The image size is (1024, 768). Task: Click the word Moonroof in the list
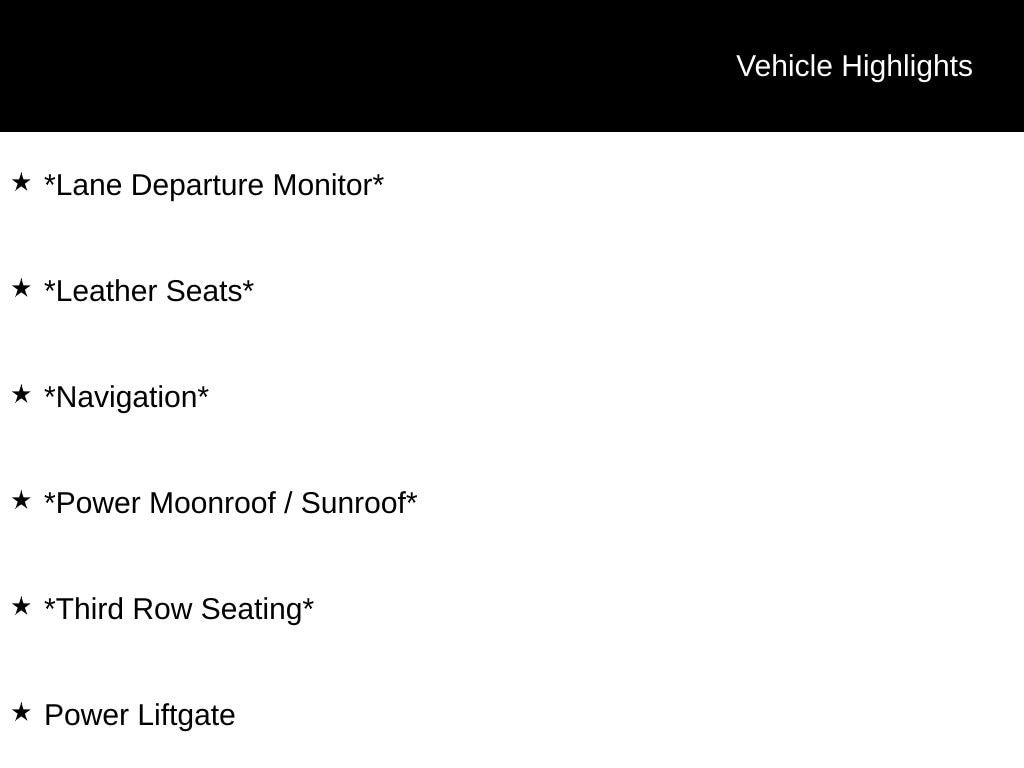coord(213,503)
